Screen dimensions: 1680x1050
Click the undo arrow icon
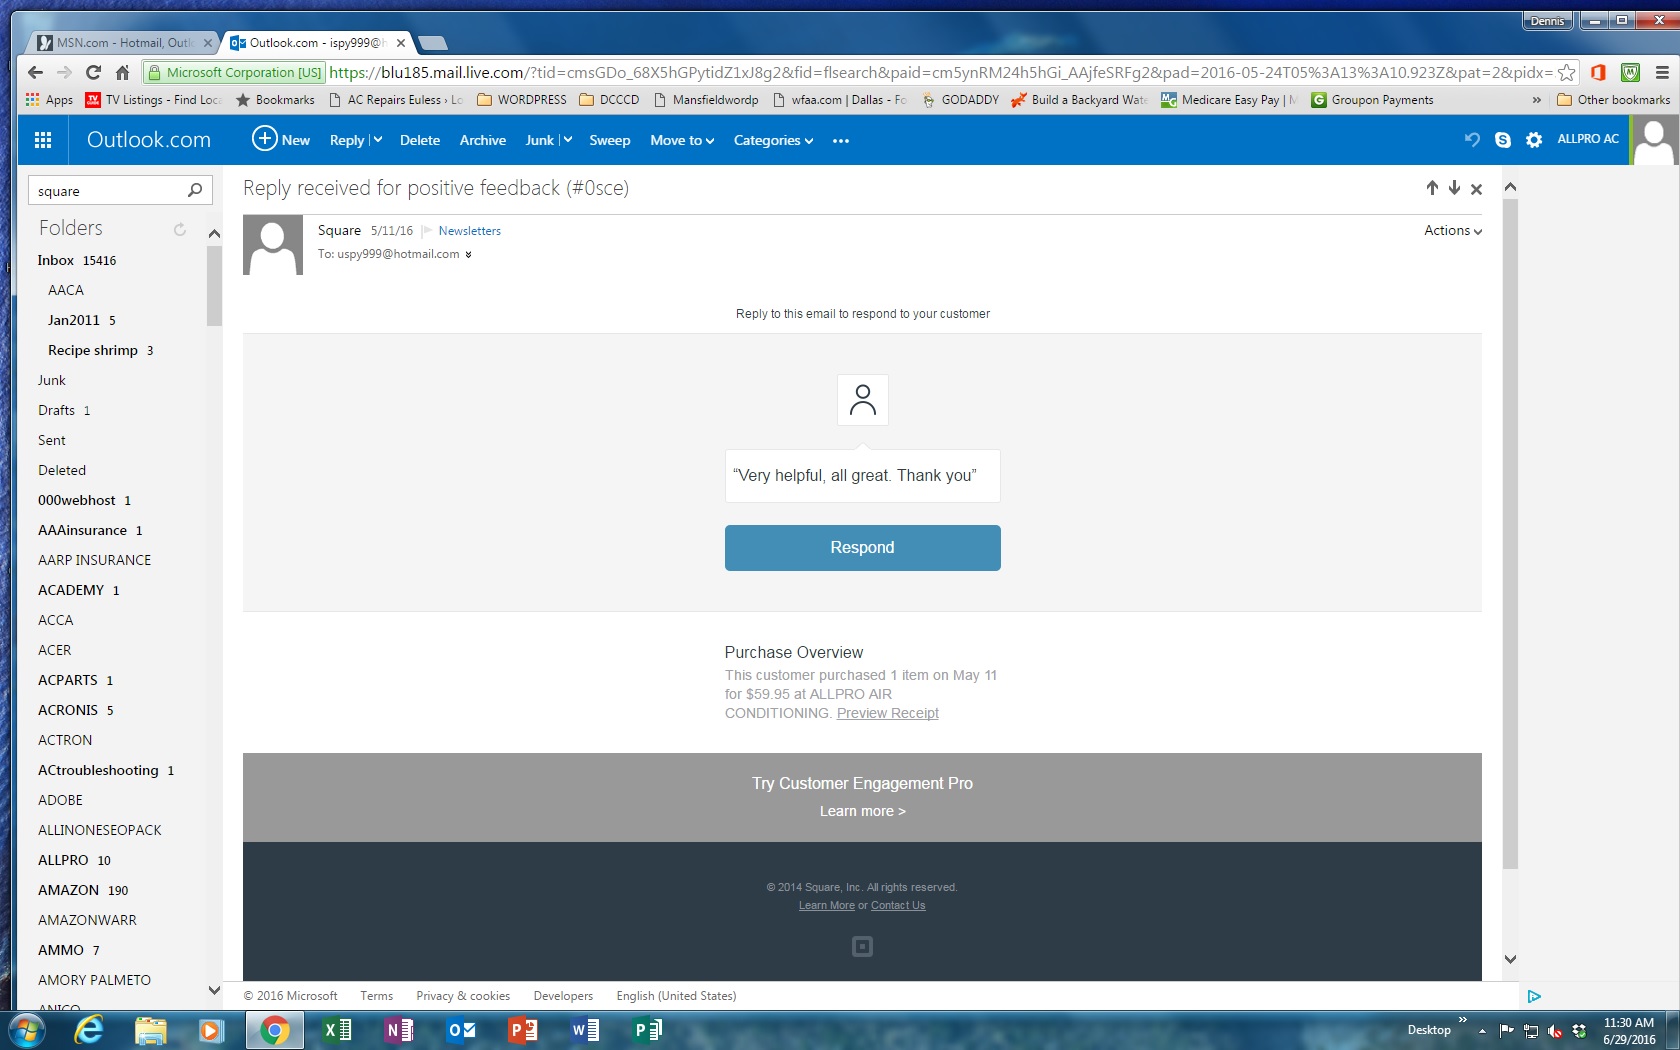pos(1471,140)
